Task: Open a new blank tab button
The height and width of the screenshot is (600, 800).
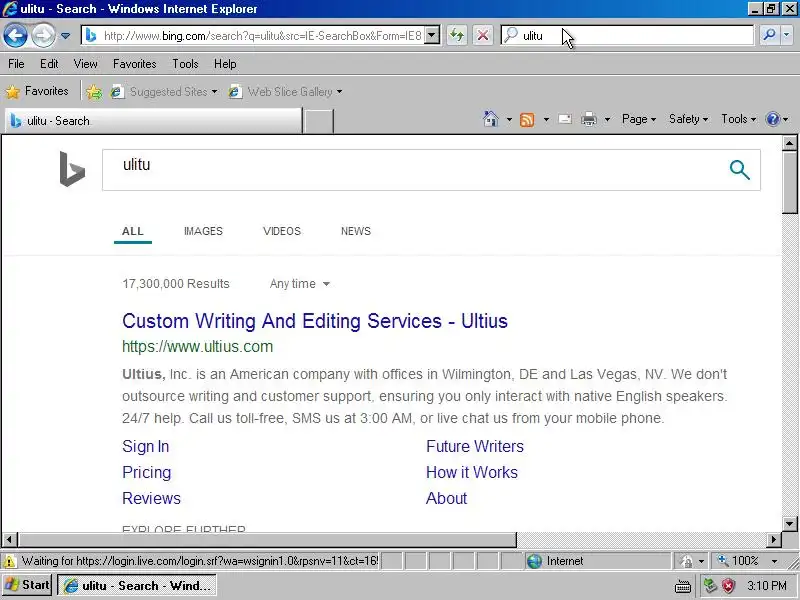Action: click(318, 121)
